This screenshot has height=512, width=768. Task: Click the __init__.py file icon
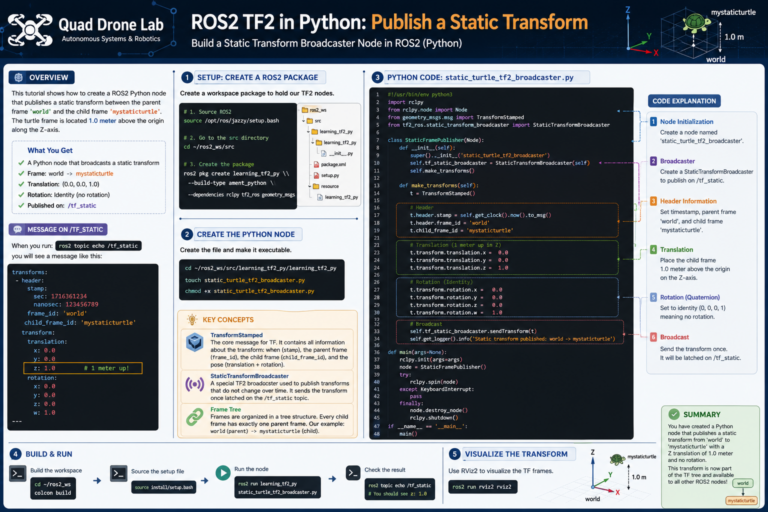point(324,153)
